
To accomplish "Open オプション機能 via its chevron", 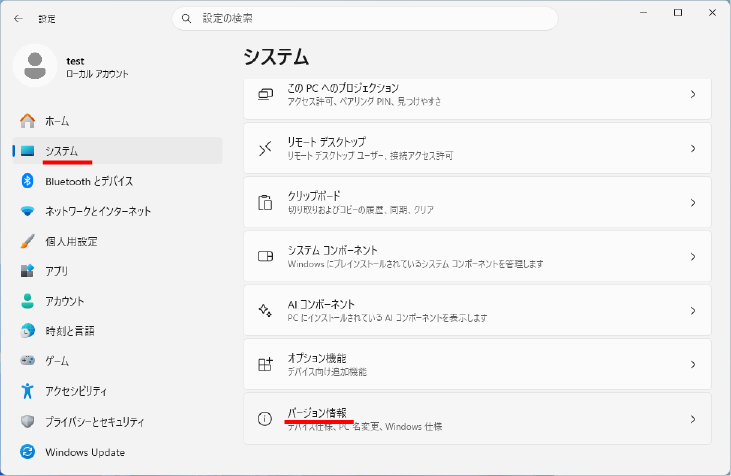I will [693, 365].
